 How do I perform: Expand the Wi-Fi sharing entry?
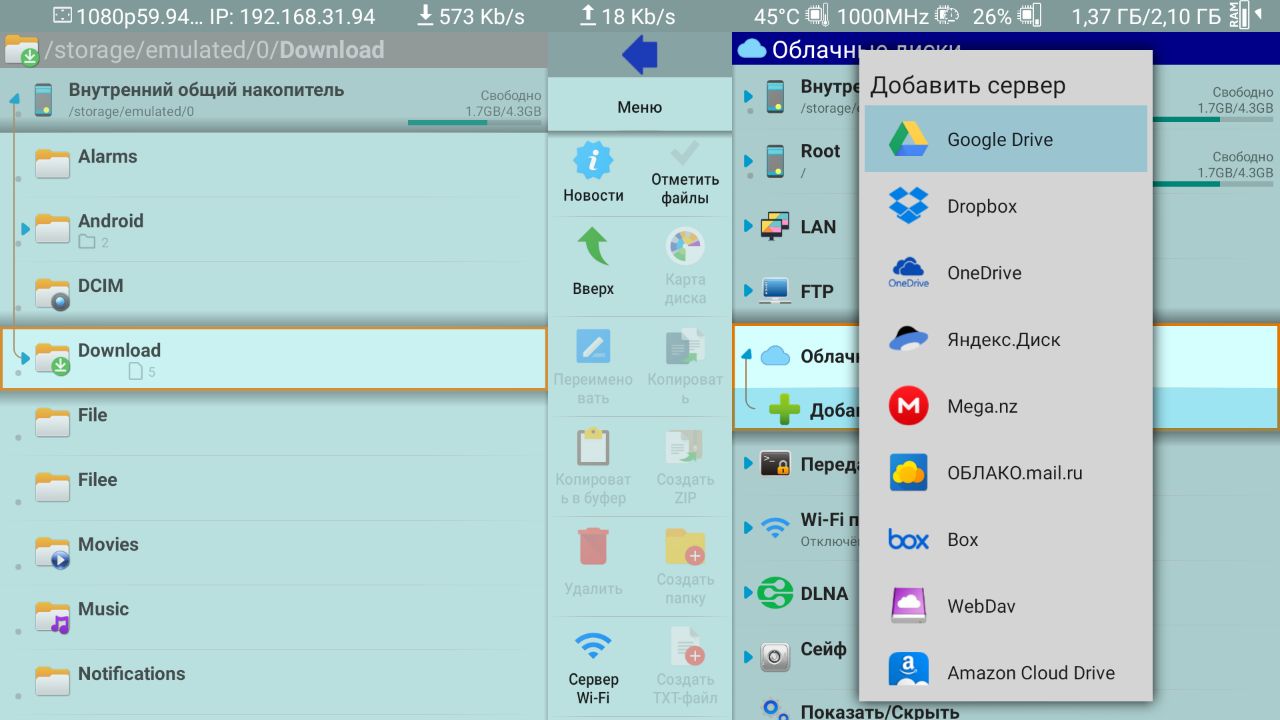(x=748, y=528)
